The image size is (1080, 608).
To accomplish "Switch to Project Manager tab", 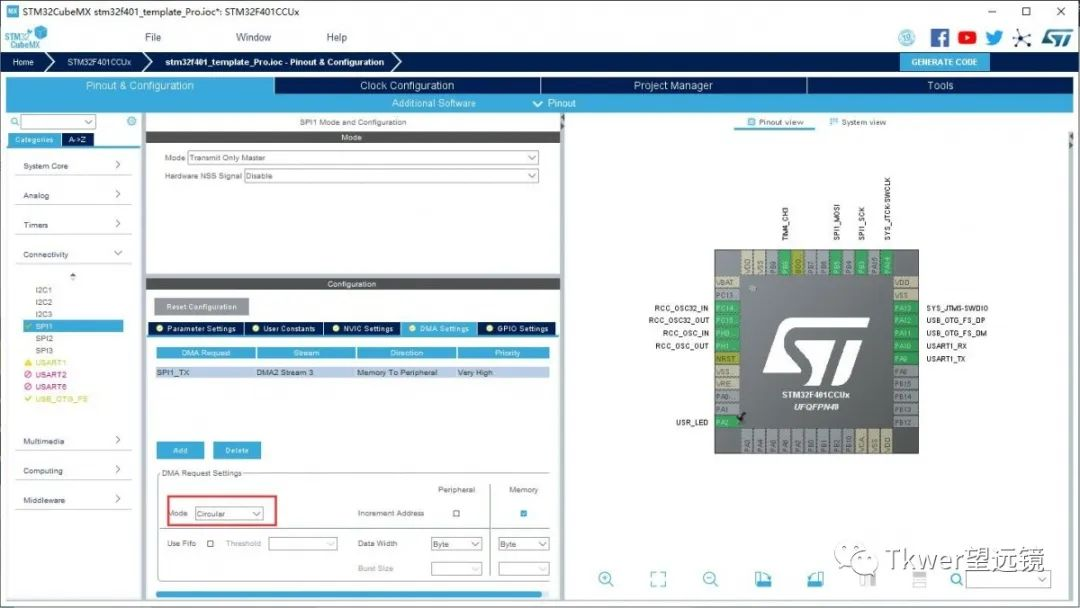I will pyautogui.click(x=673, y=85).
